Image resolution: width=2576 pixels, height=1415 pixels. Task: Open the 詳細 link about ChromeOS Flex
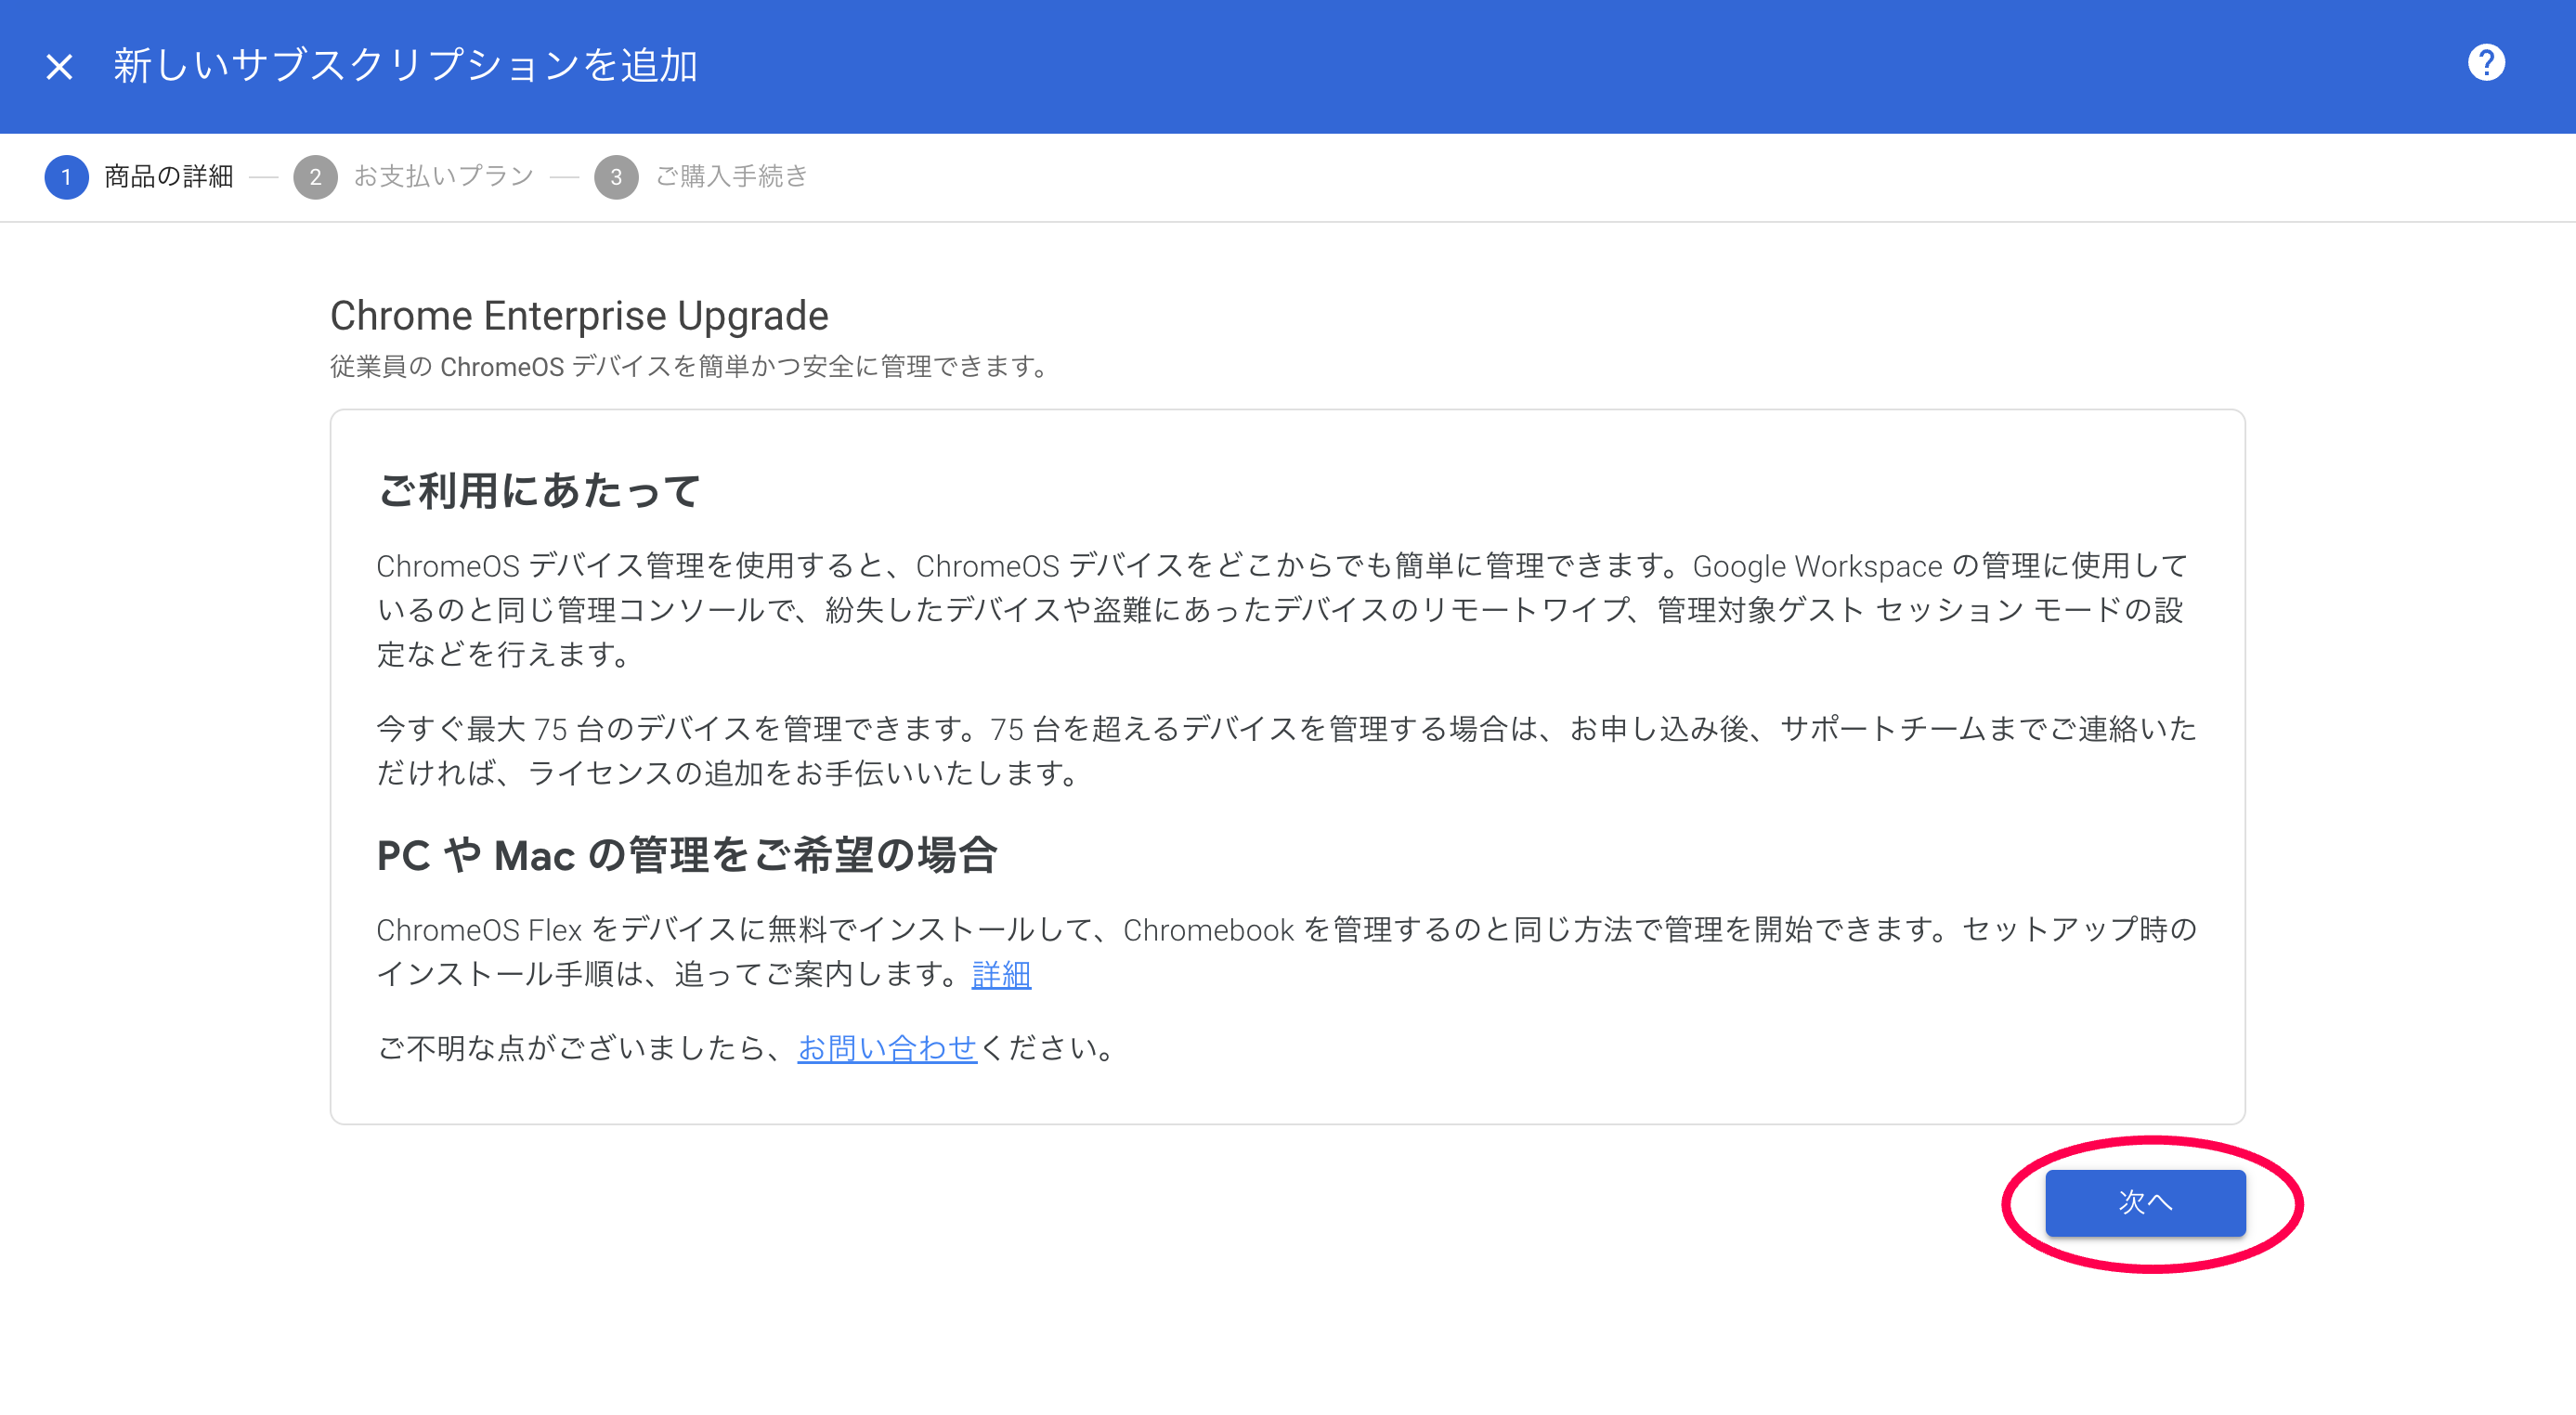pyautogui.click(x=1001, y=974)
